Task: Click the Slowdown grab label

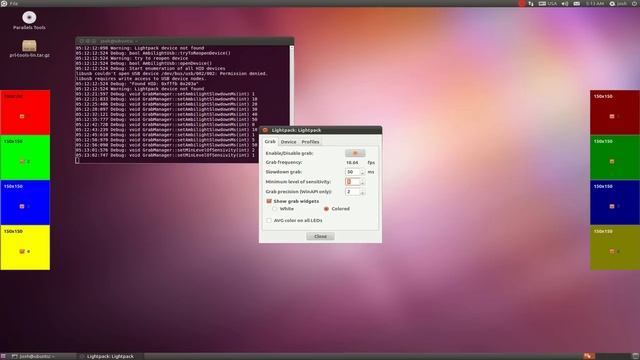Action: tap(284, 172)
